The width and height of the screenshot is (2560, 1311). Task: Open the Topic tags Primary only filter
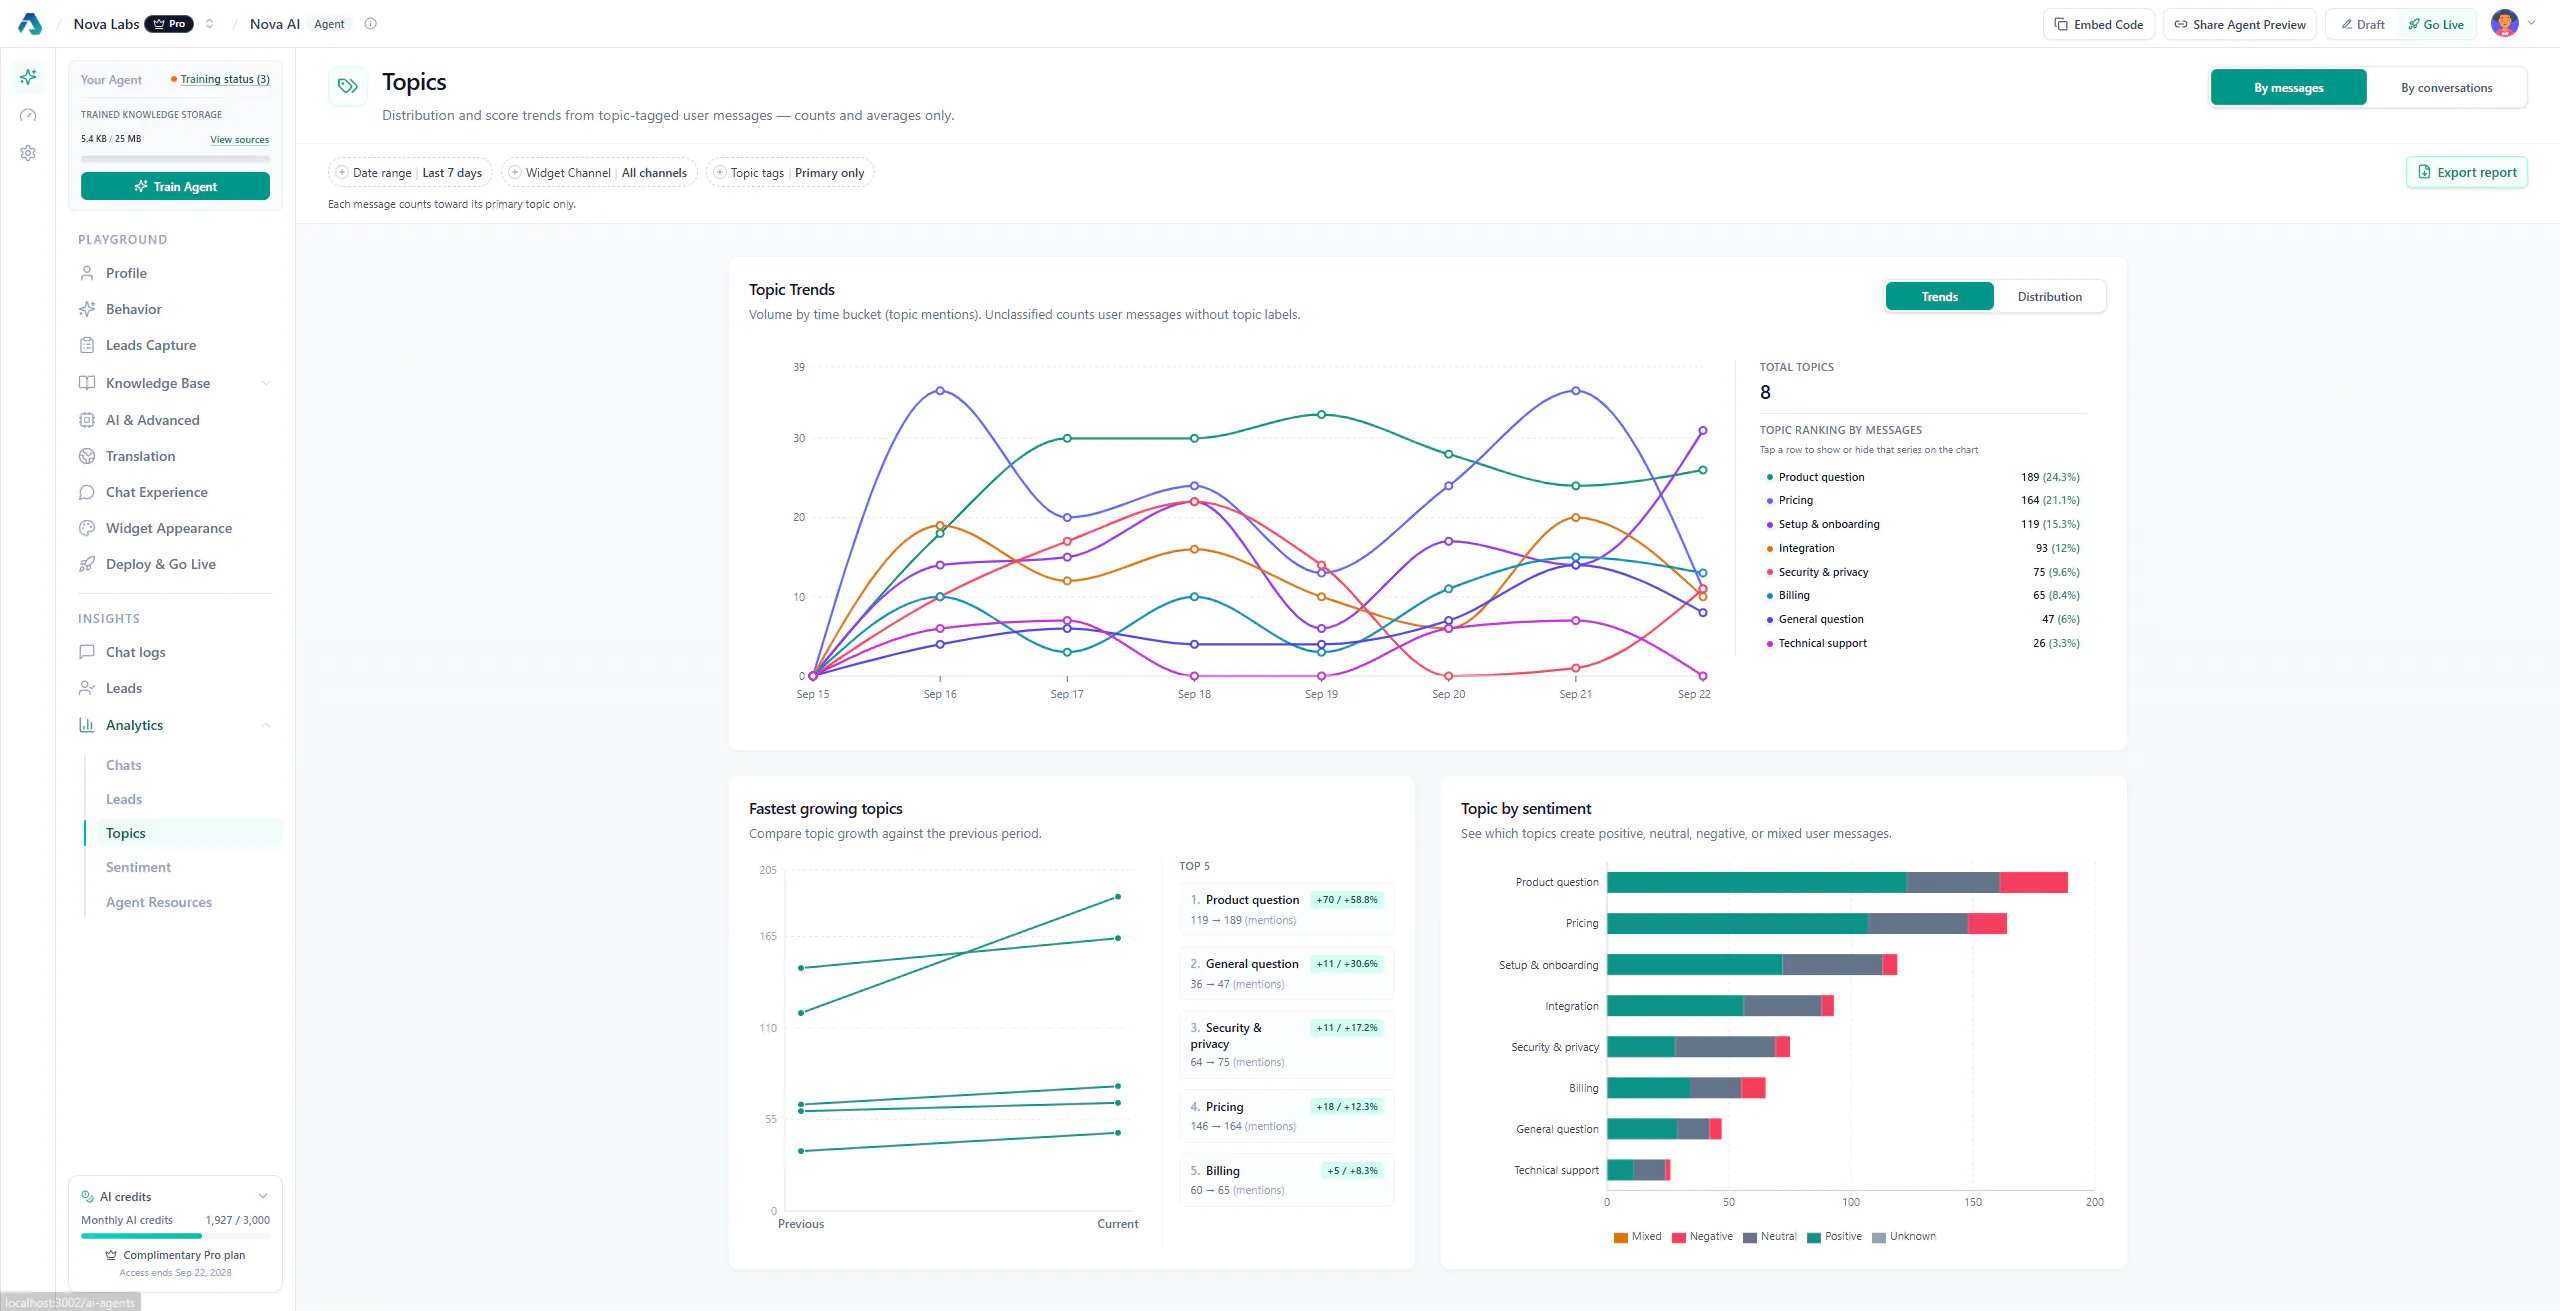click(x=790, y=172)
